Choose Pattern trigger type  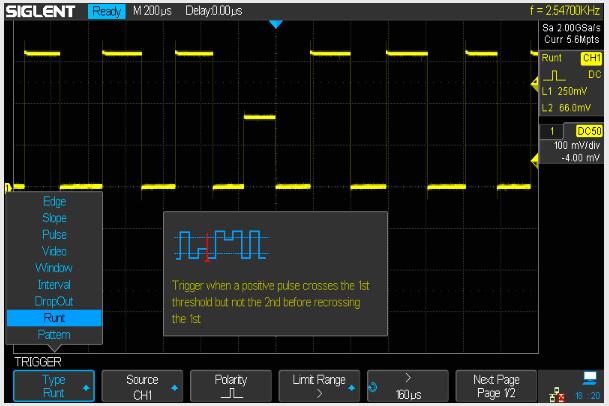[x=54, y=333]
